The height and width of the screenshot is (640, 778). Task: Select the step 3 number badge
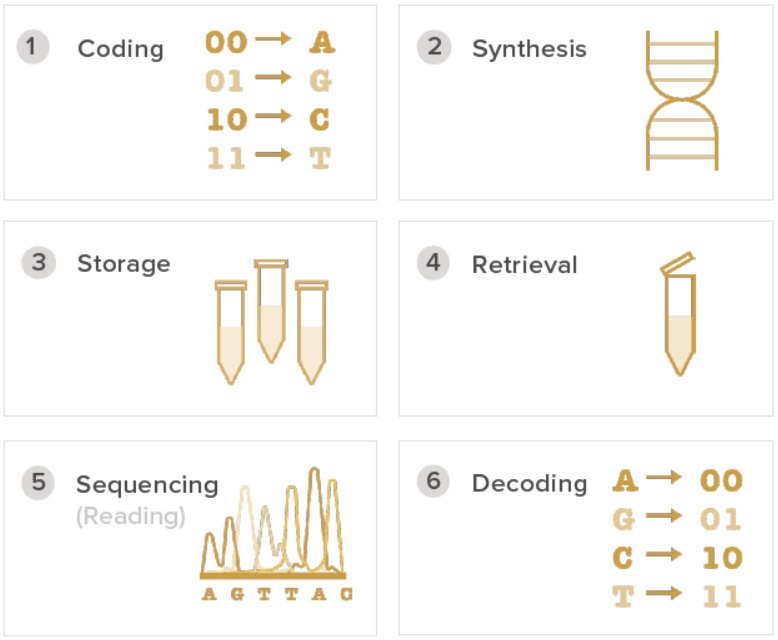point(38,263)
